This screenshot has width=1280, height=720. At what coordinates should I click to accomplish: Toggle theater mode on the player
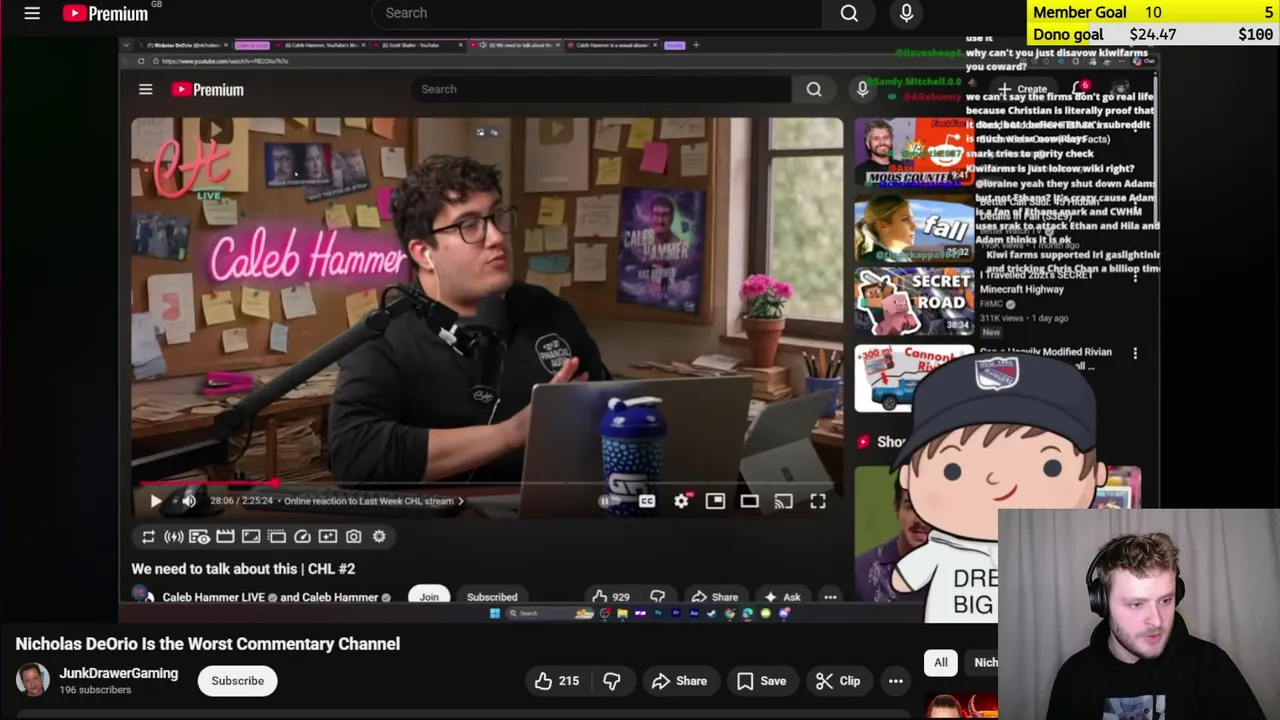pos(749,501)
